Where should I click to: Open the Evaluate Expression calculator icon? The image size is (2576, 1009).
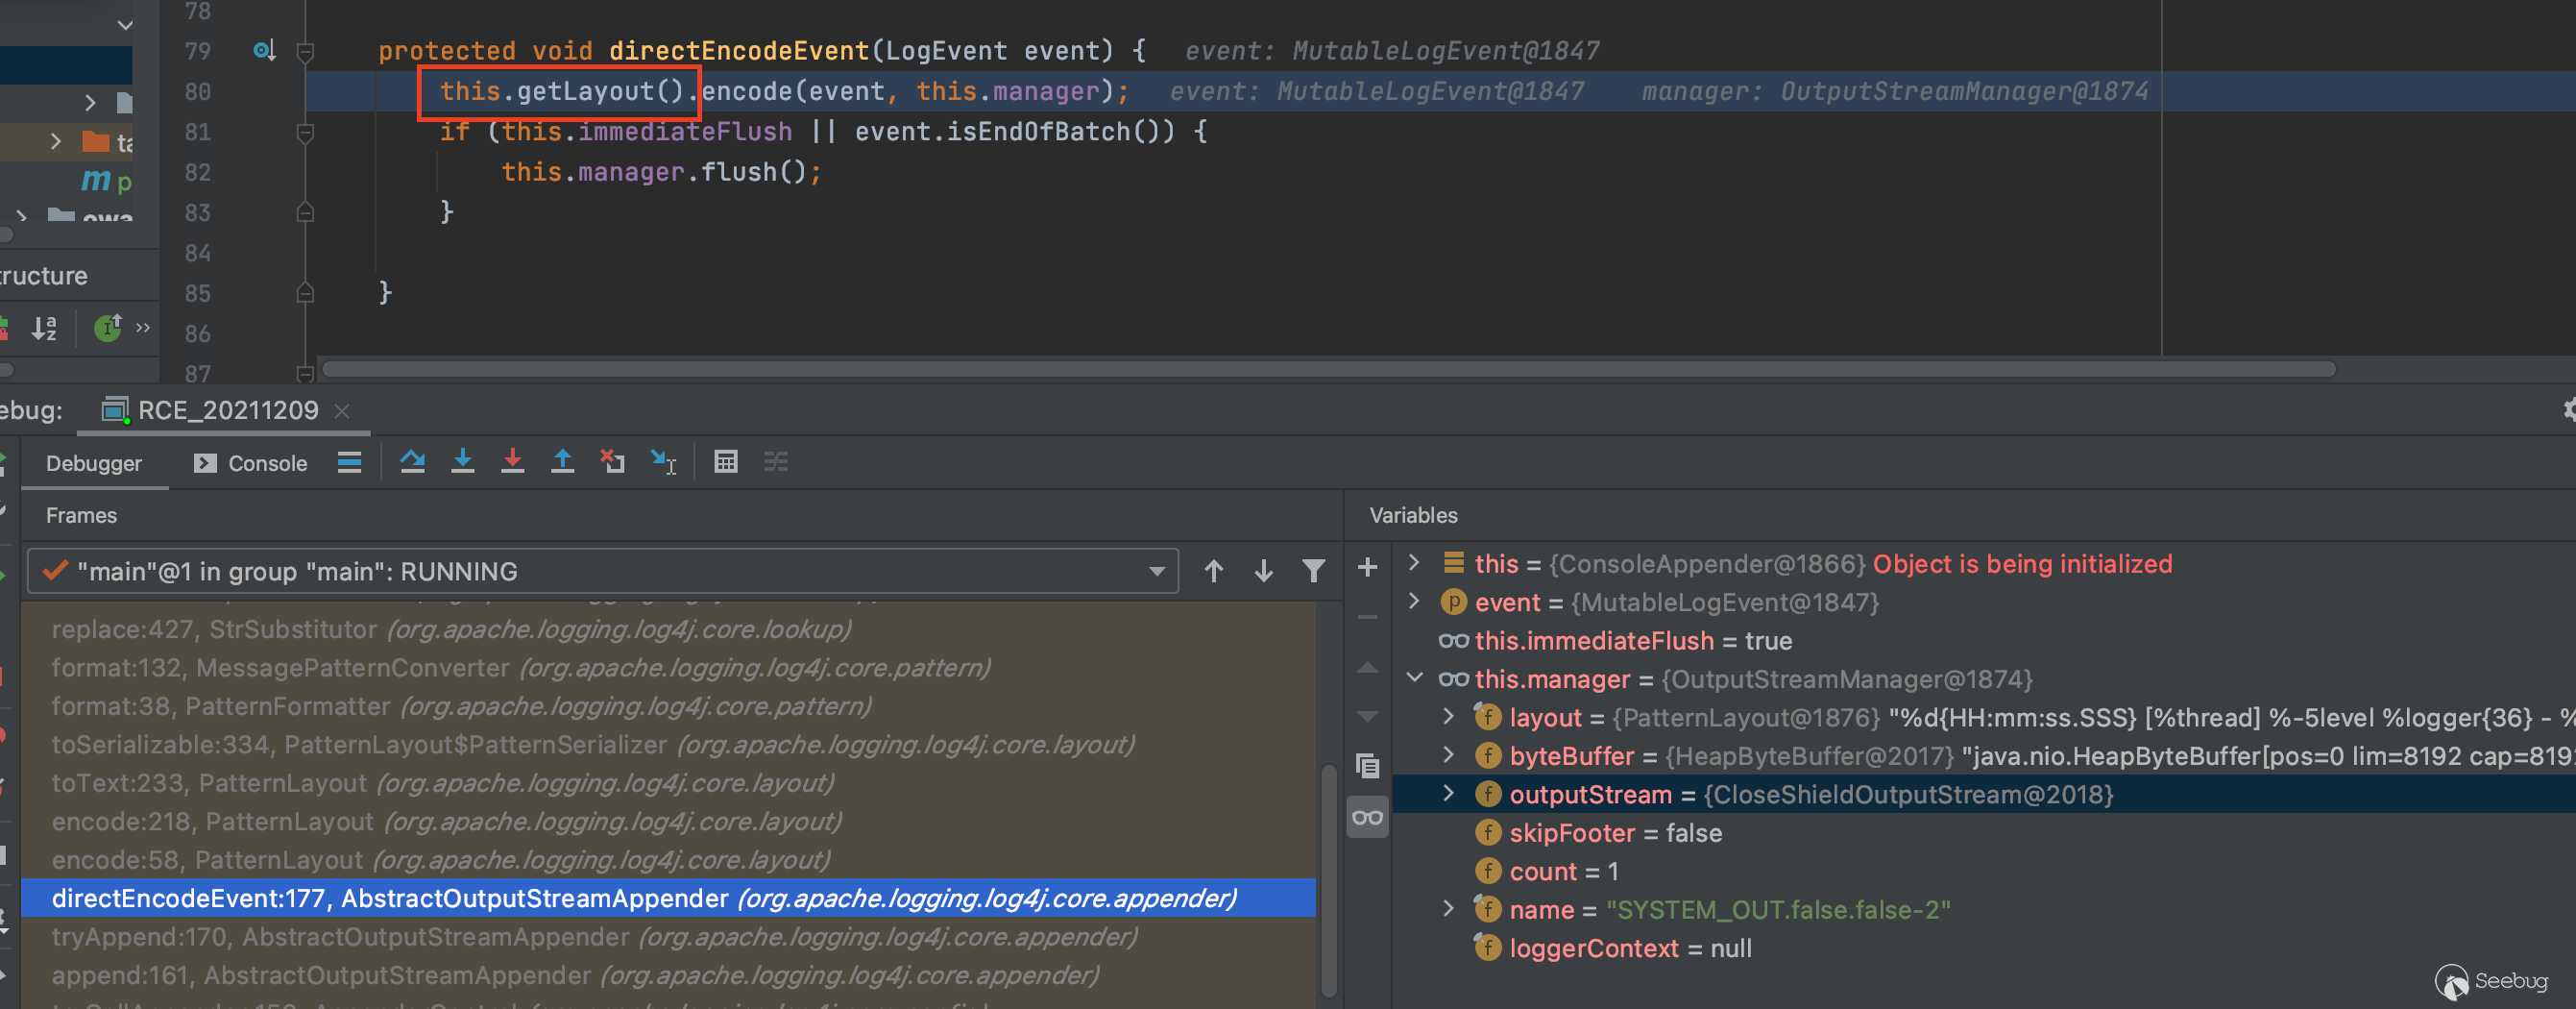click(725, 461)
